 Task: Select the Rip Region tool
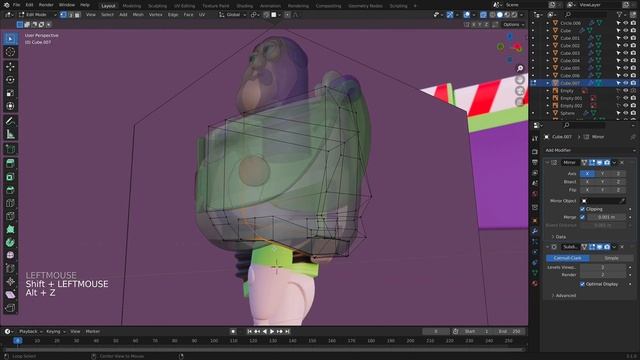pos(11,307)
